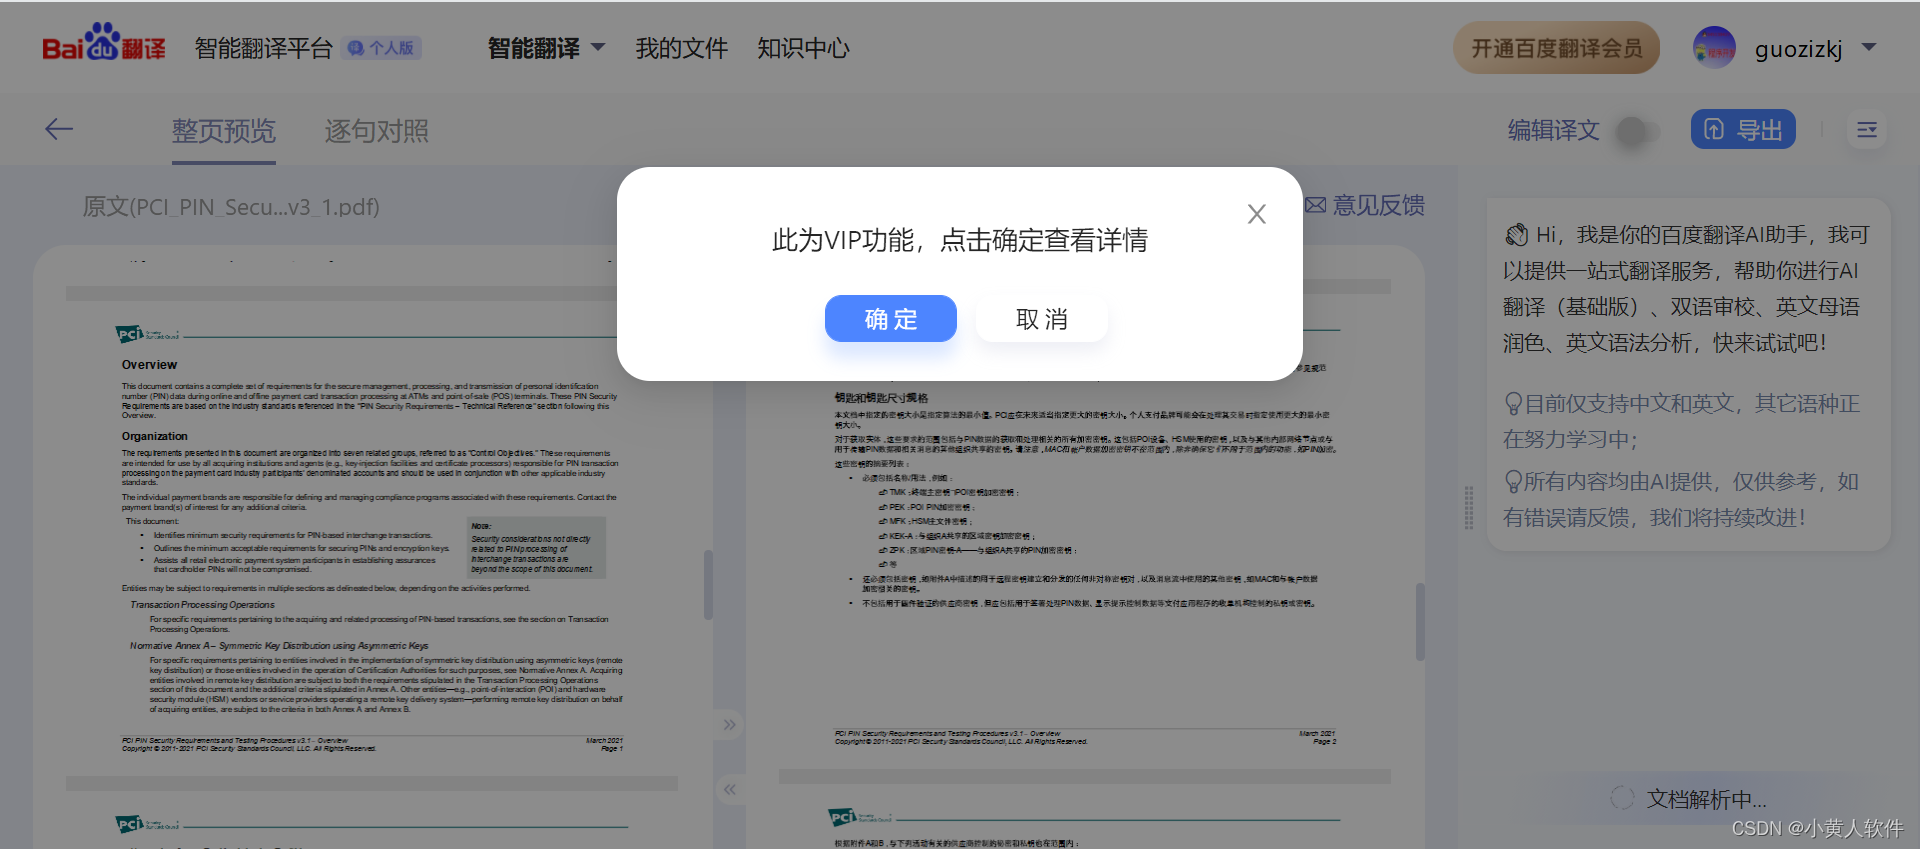Expand the guozizkj account dropdown arrow
Image resolution: width=1920 pixels, height=849 pixels.
tap(1869, 47)
